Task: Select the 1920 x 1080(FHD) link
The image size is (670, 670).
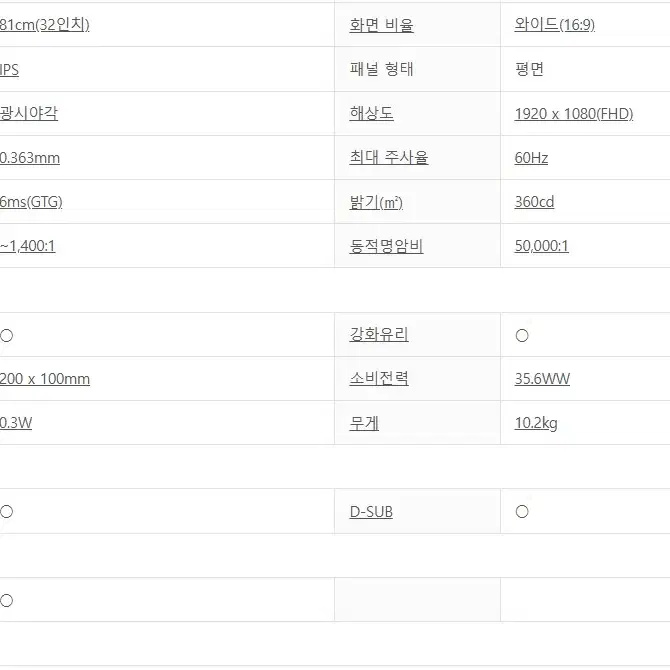Action: click(x=573, y=114)
